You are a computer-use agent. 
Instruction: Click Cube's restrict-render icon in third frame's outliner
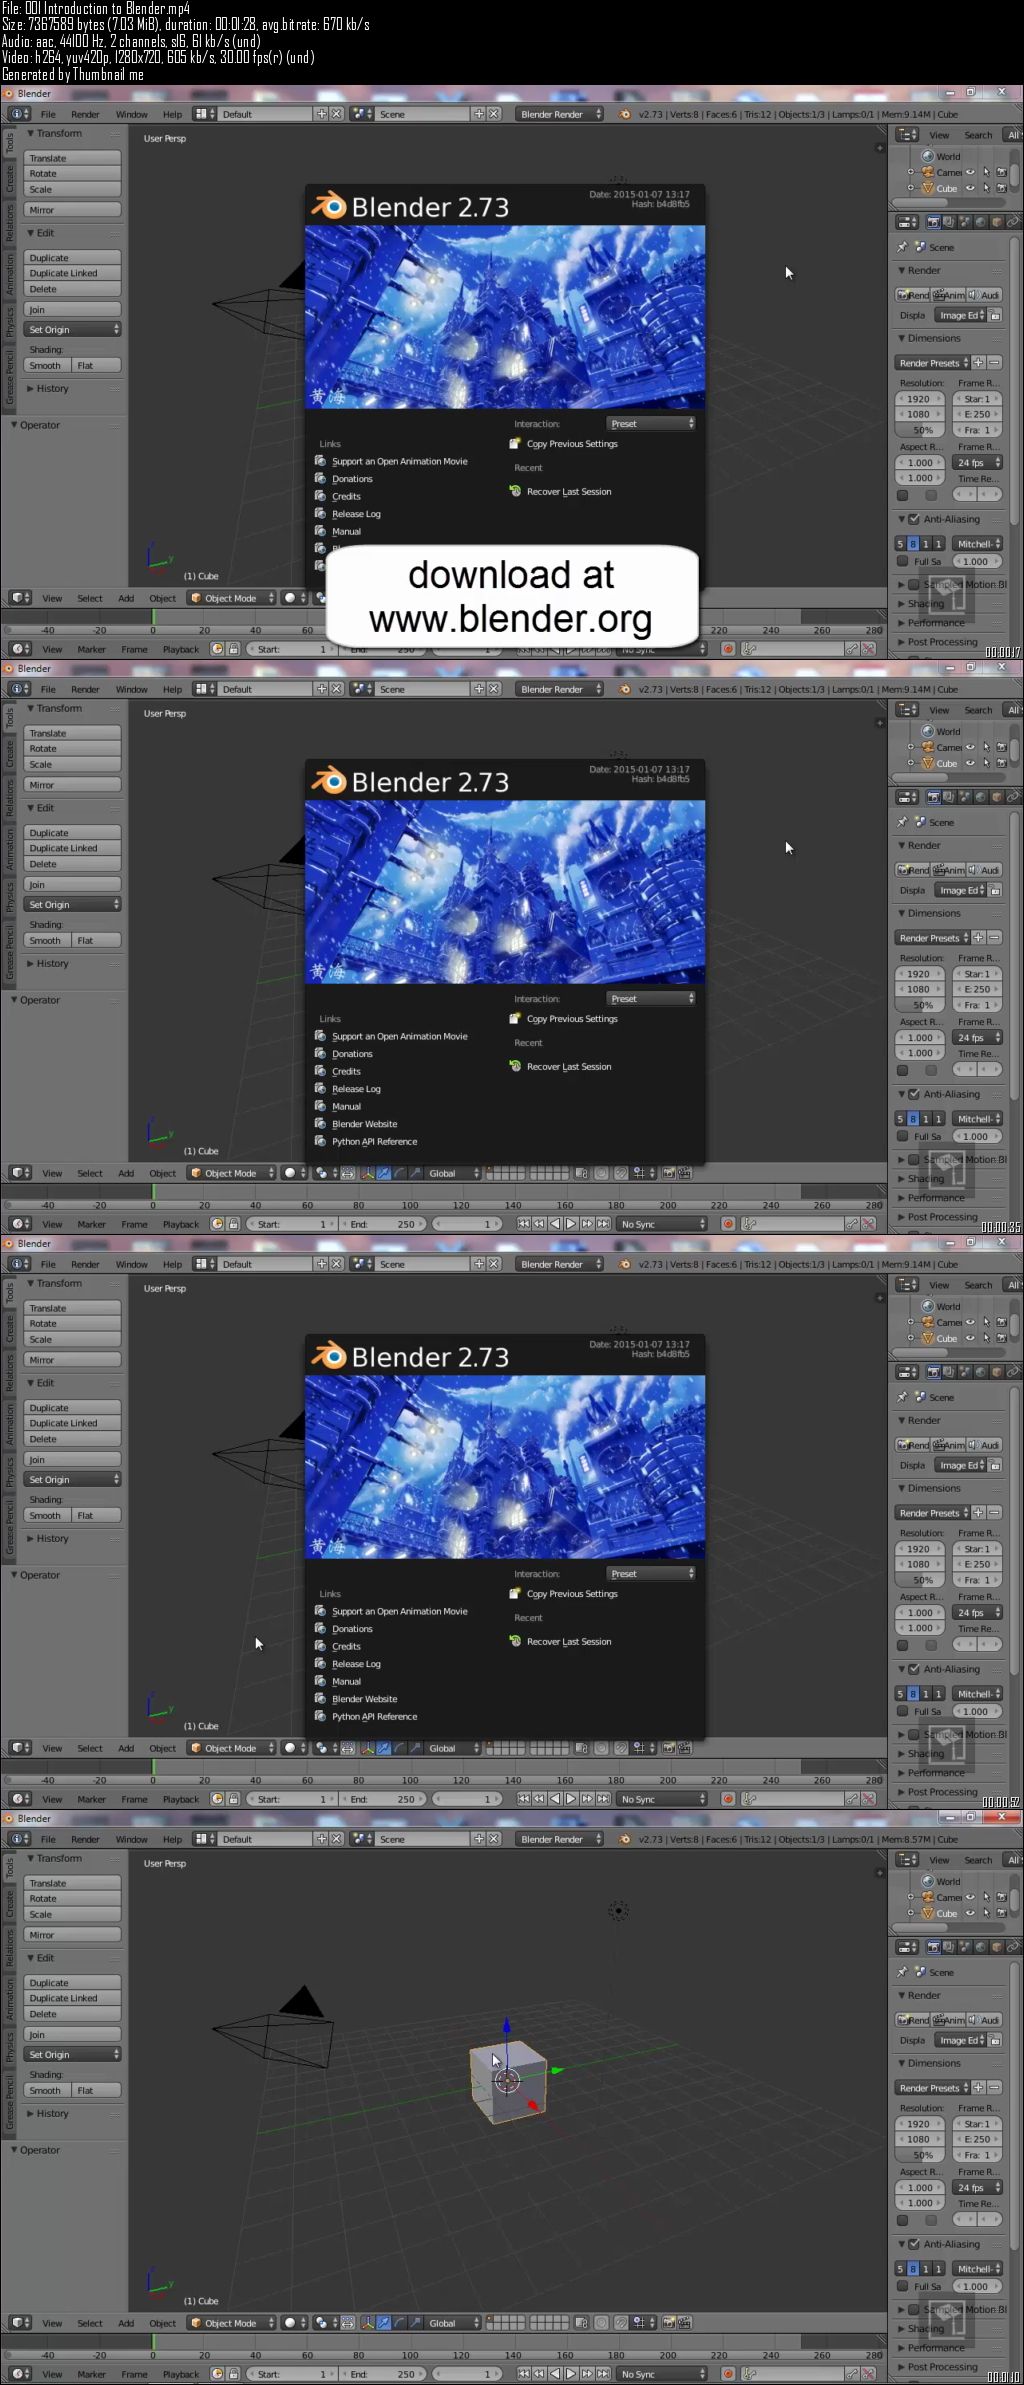pos(1001,1338)
